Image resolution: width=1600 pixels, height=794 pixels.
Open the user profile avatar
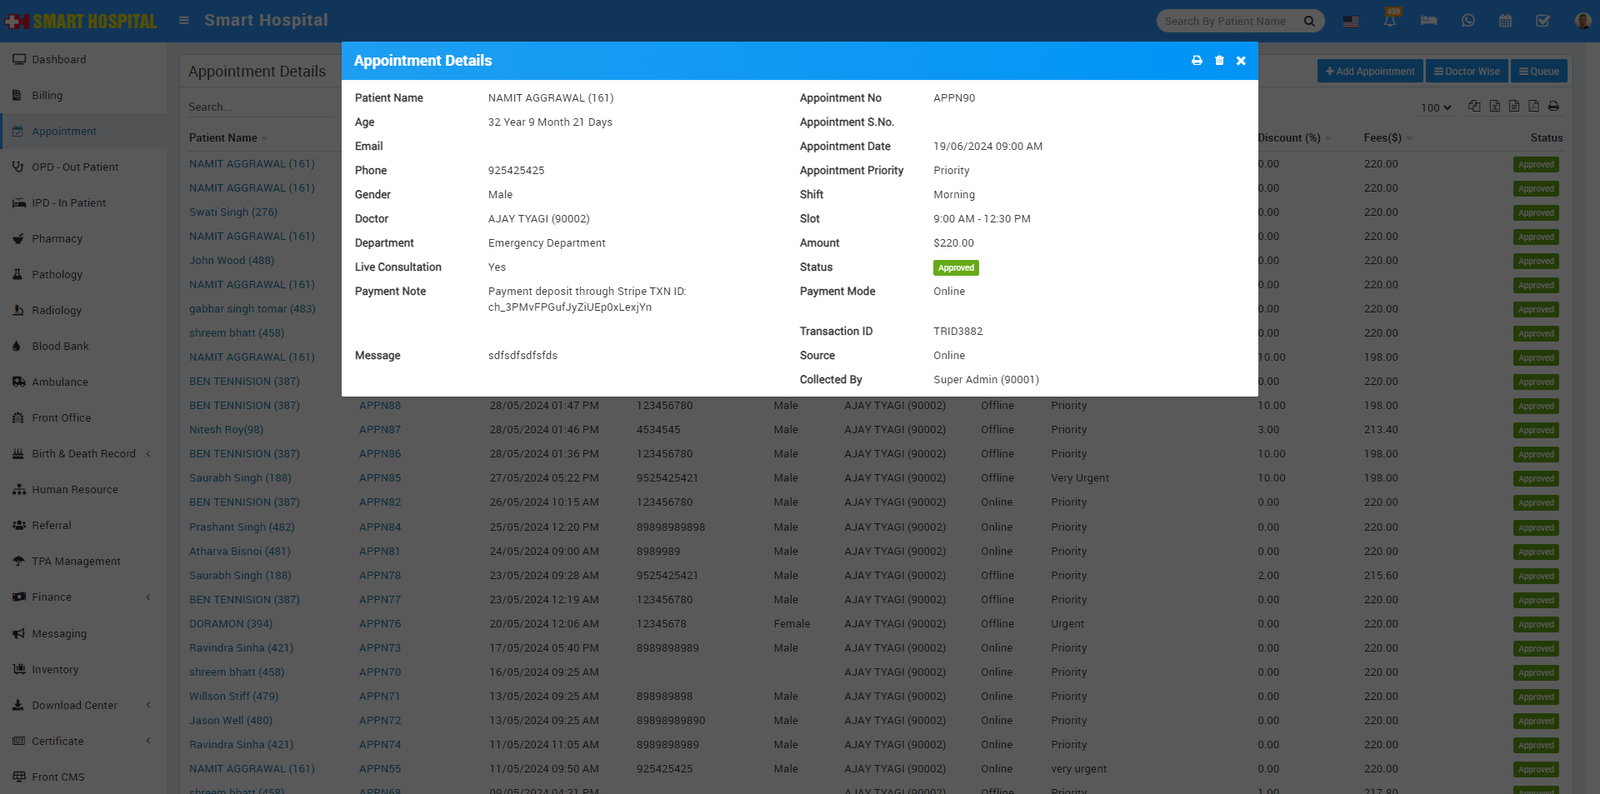click(1582, 21)
